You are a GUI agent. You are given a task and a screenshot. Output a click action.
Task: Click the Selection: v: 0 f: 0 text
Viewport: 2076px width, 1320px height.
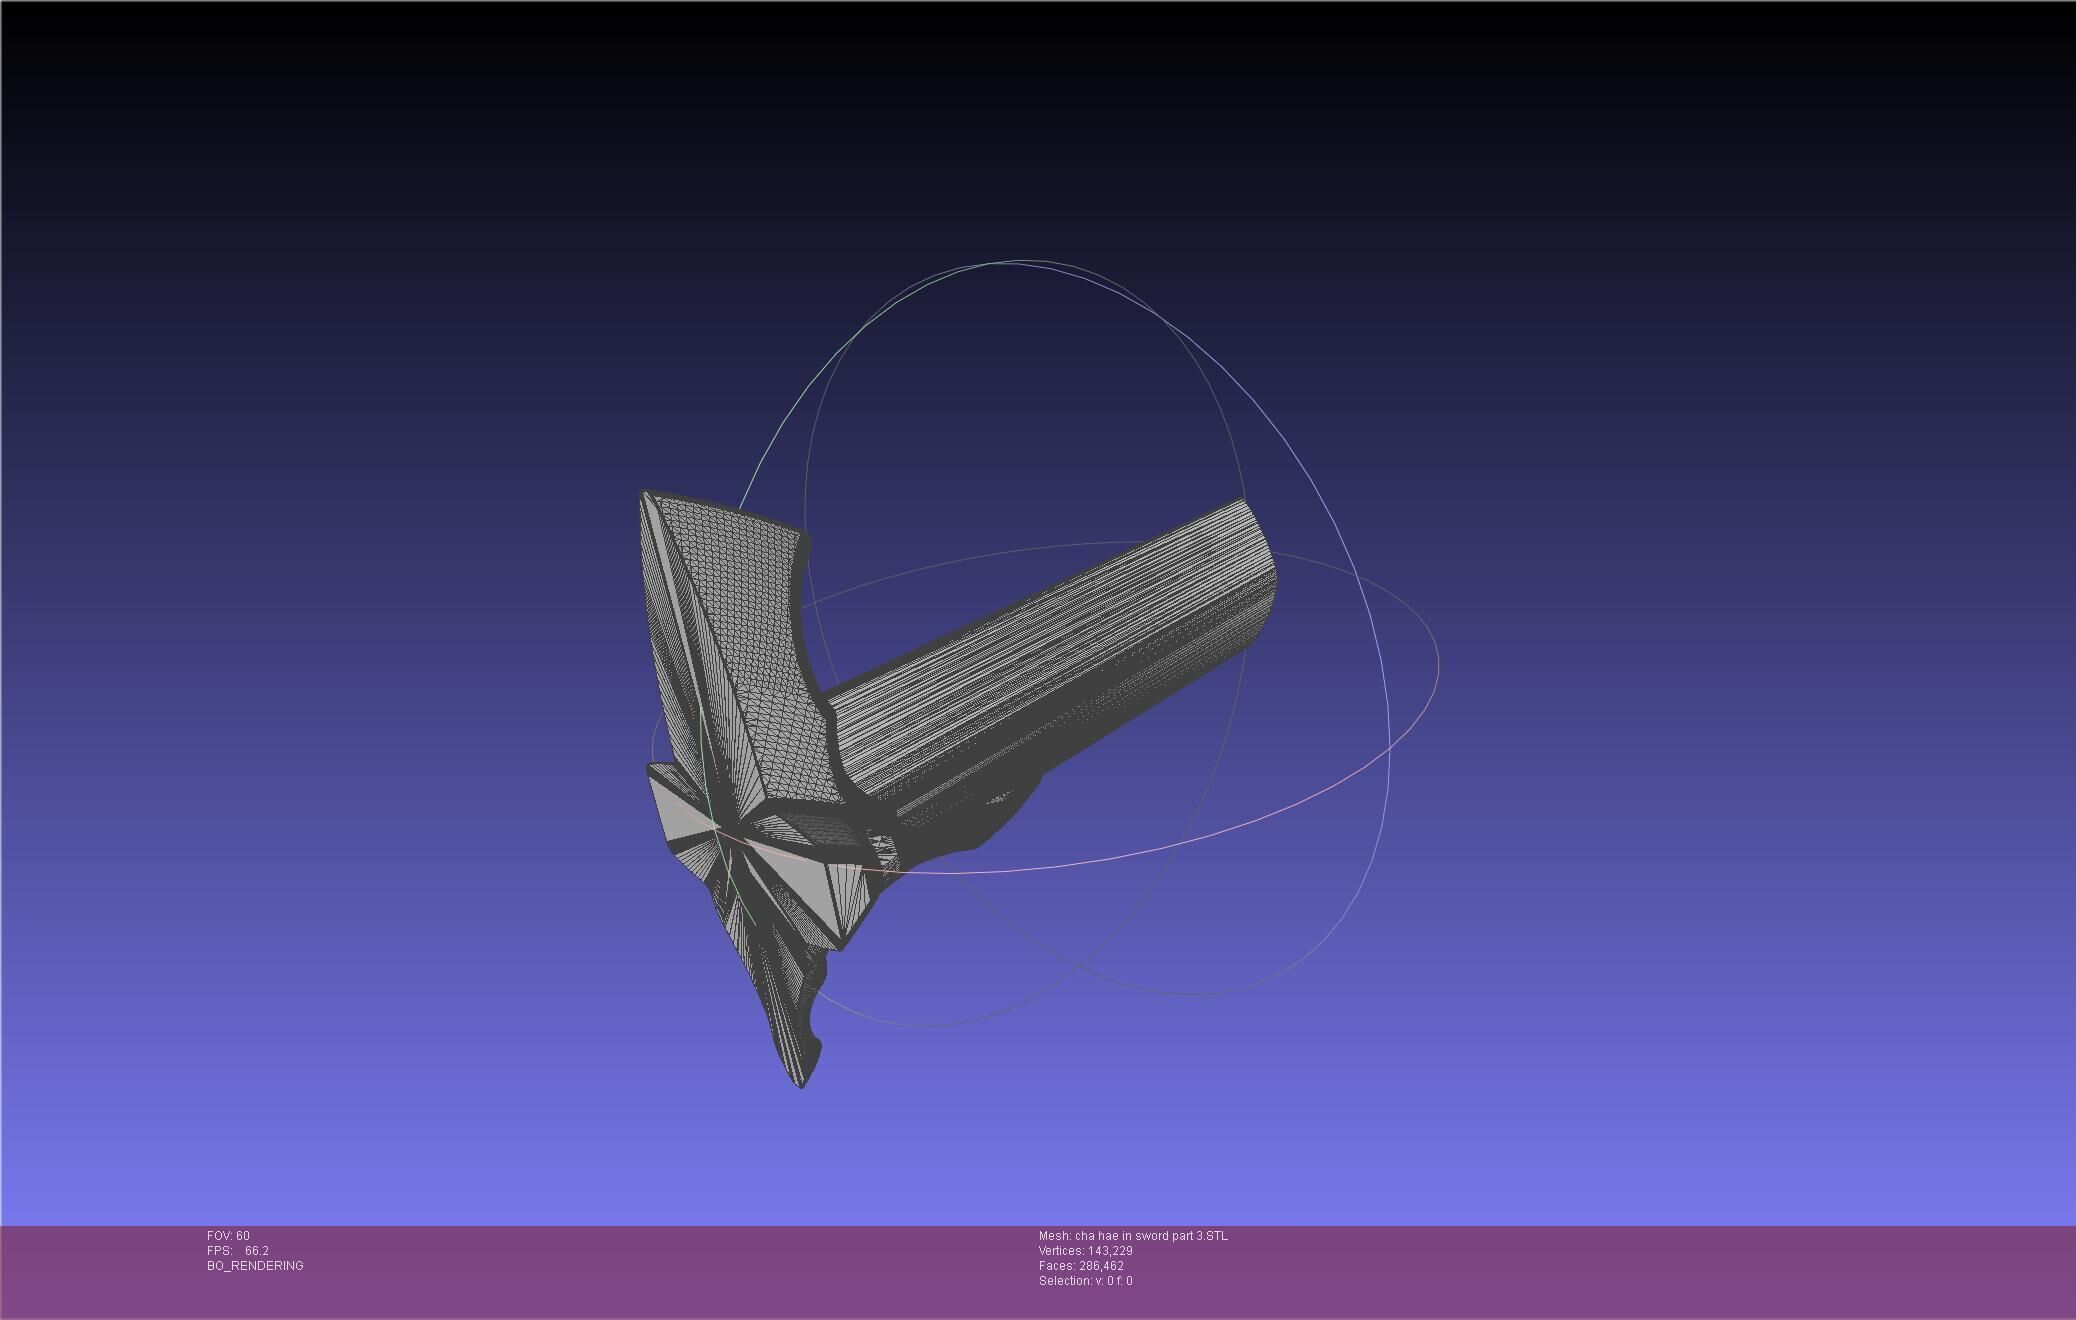pos(1086,1281)
